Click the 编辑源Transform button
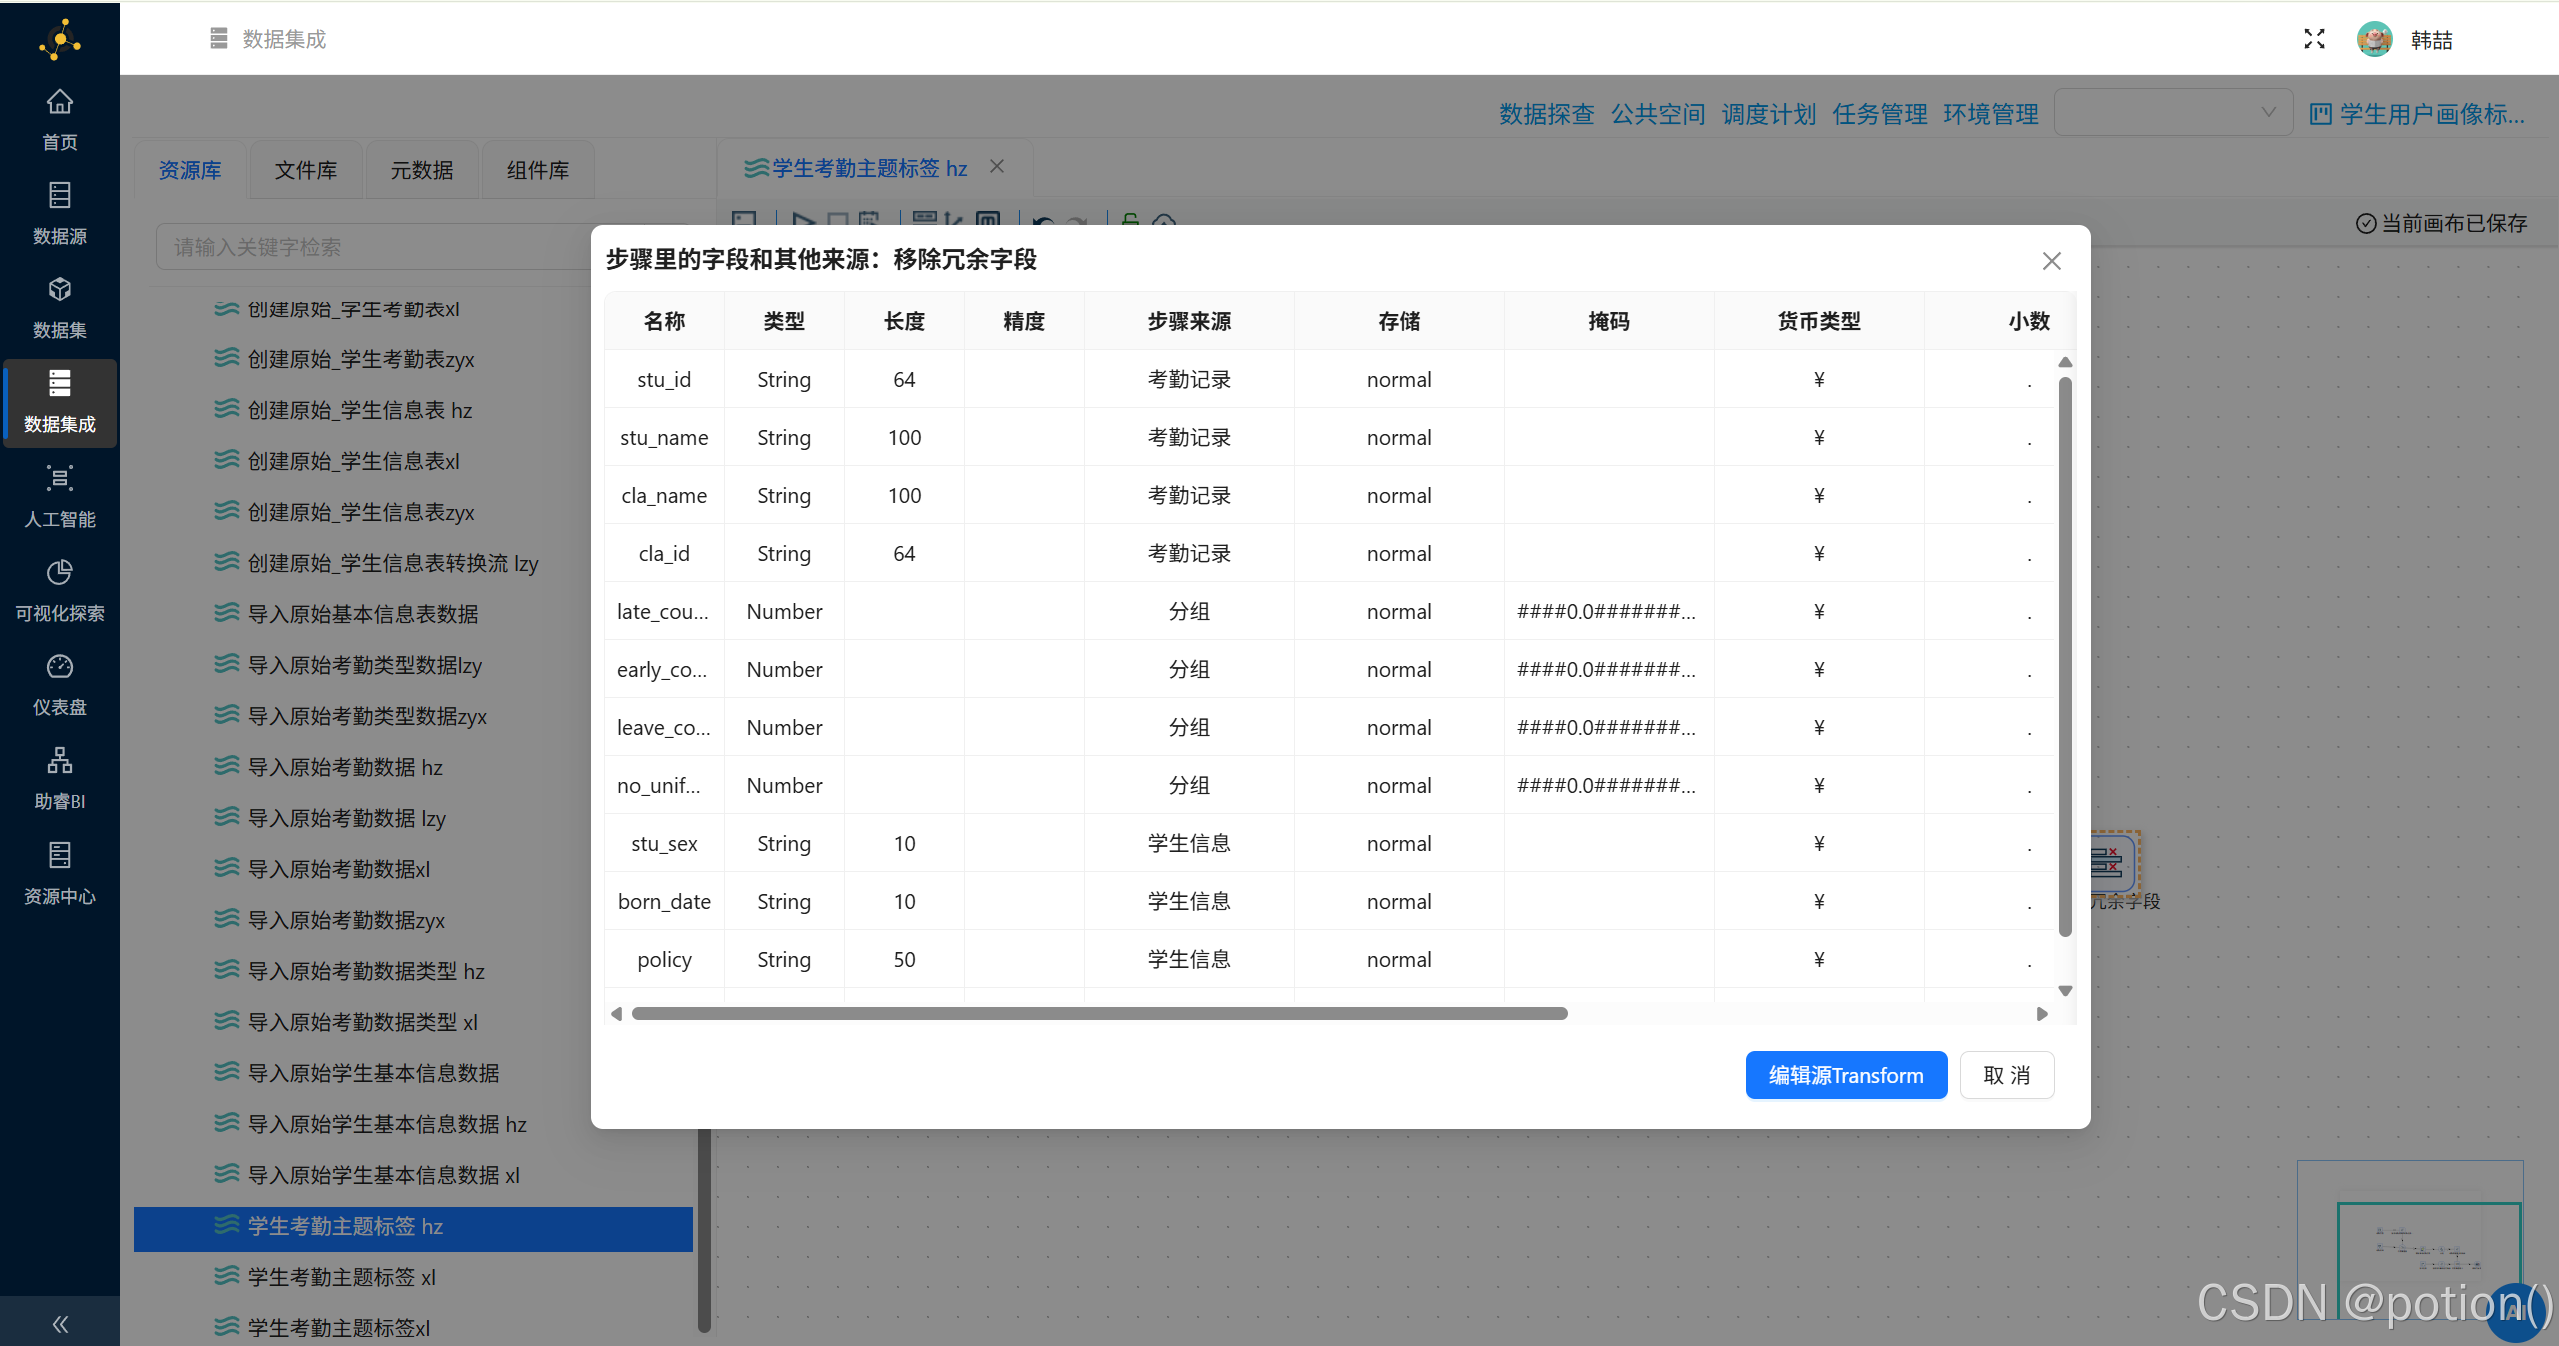This screenshot has height=1346, width=2559. [x=1846, y=1075]
